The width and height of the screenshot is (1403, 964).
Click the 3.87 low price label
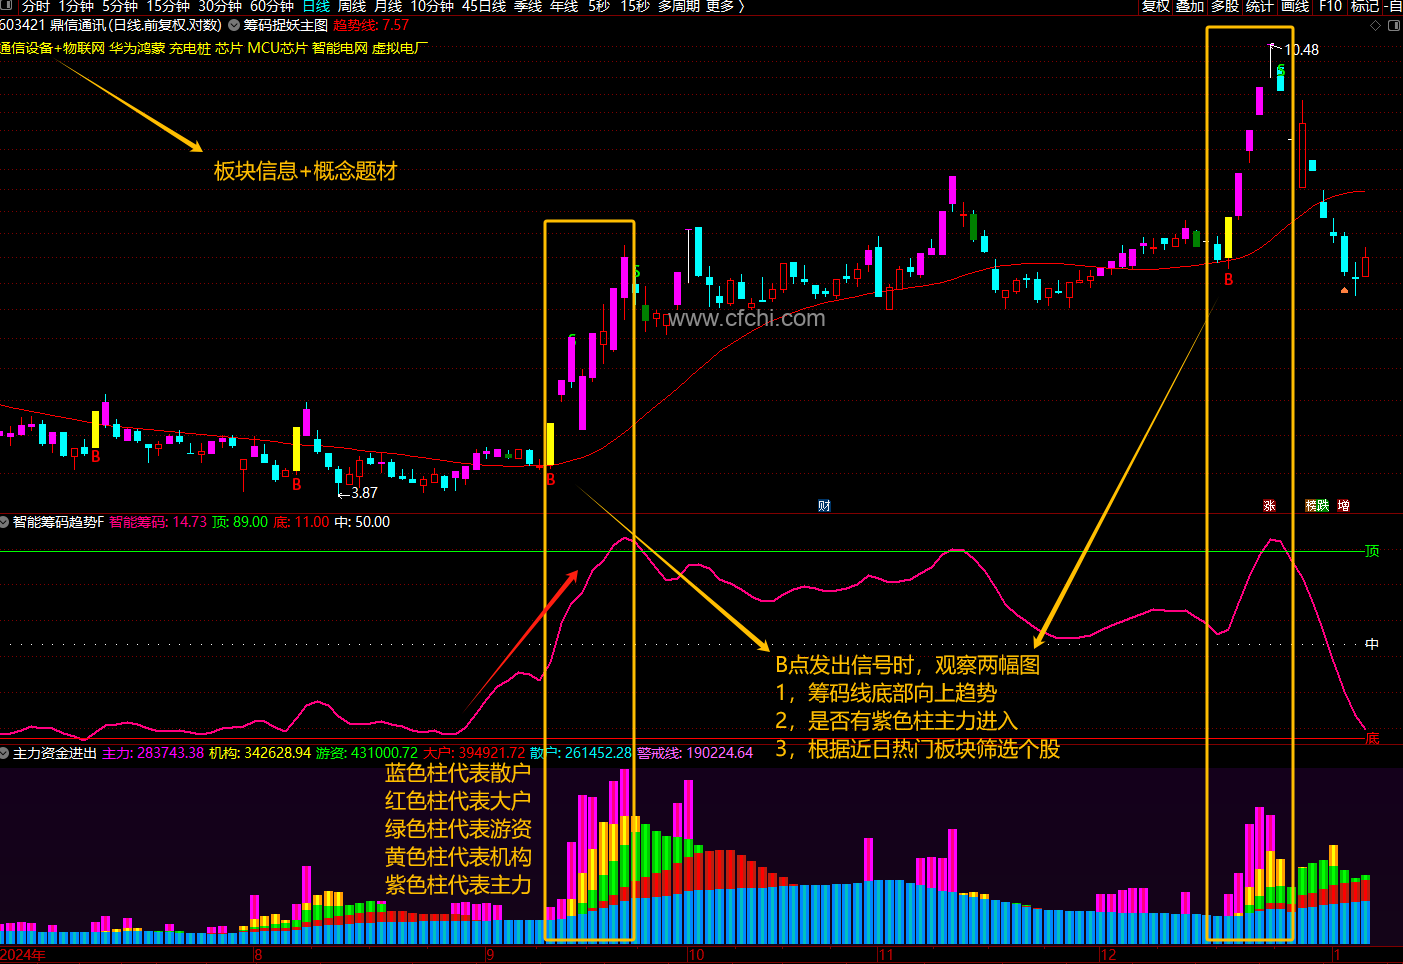pyautogui.click(x=364, y=493)
